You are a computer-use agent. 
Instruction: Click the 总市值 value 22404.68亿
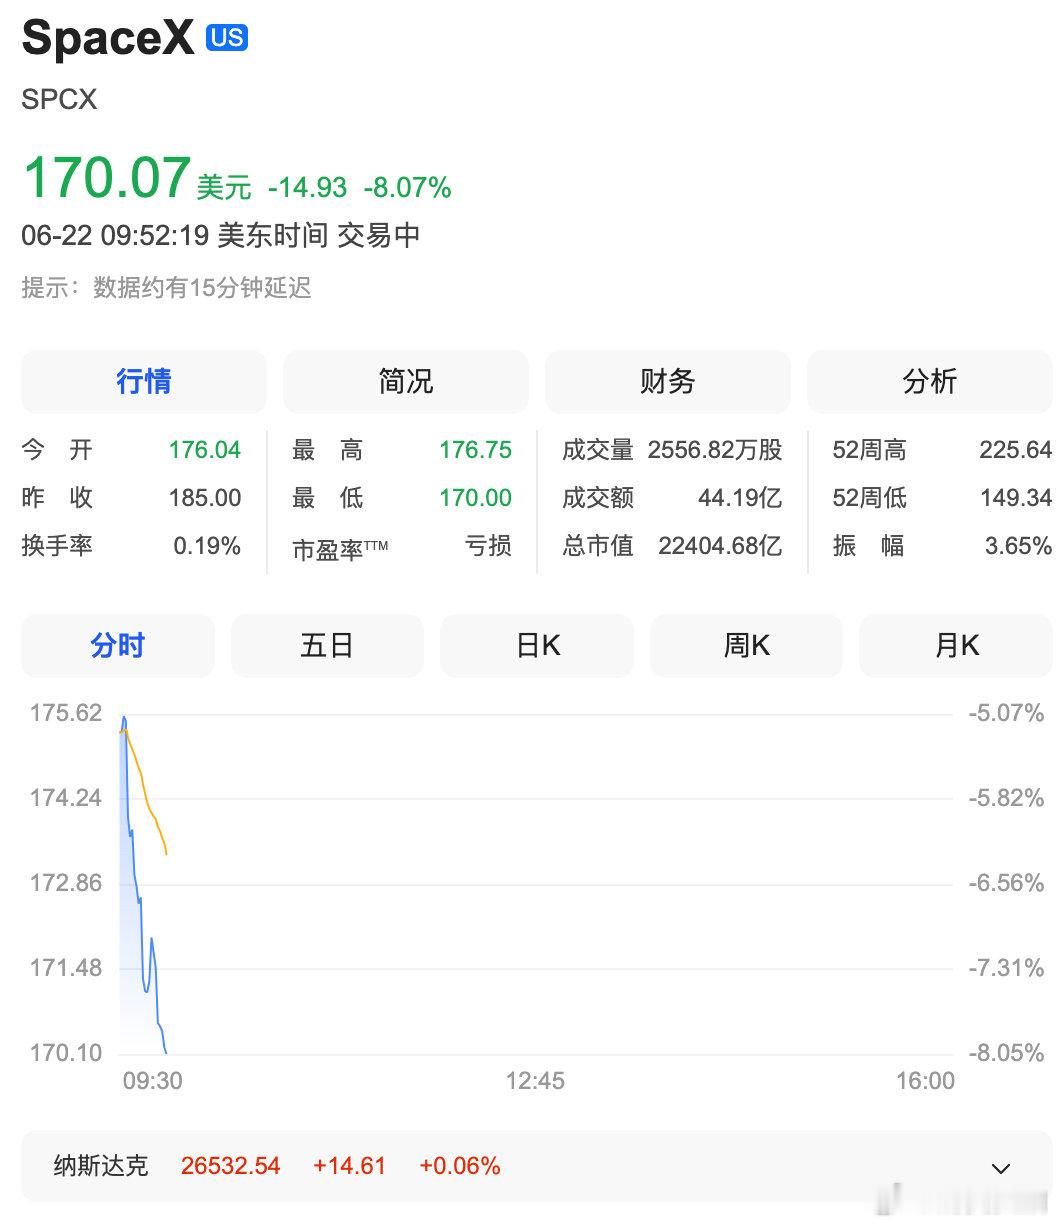[x=720, y=546]
